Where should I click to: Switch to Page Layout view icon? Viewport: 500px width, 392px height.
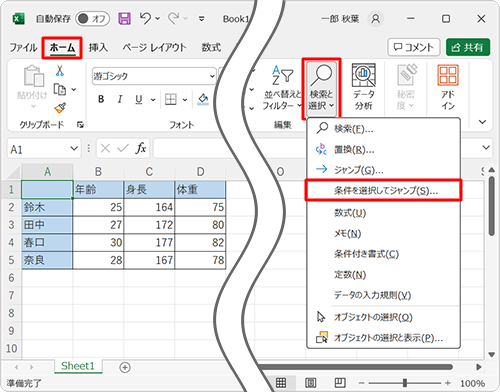pyautogui.click(x=310, y=383)
